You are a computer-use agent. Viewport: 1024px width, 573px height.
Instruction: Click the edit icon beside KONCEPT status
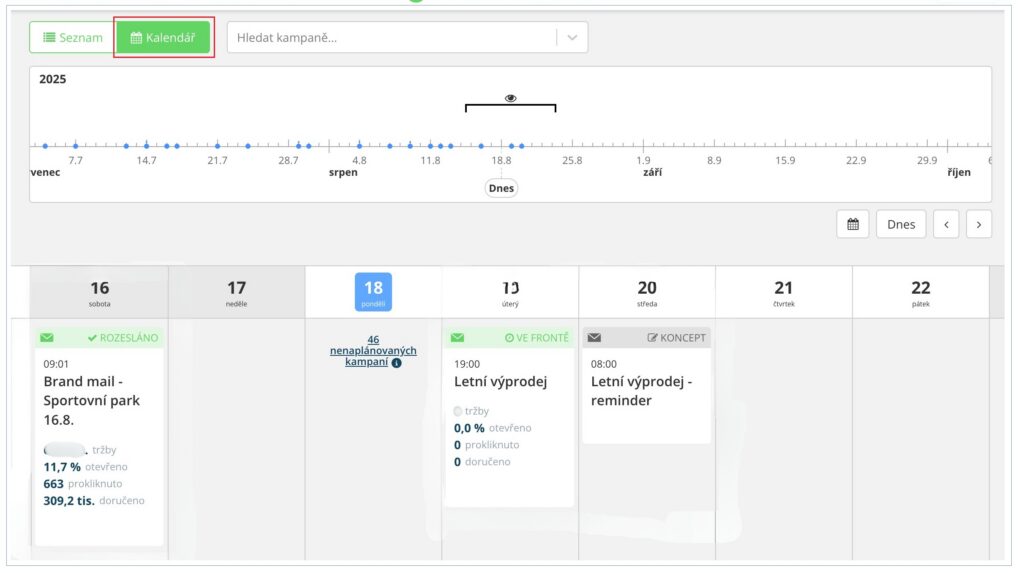(x=653, y=338)
